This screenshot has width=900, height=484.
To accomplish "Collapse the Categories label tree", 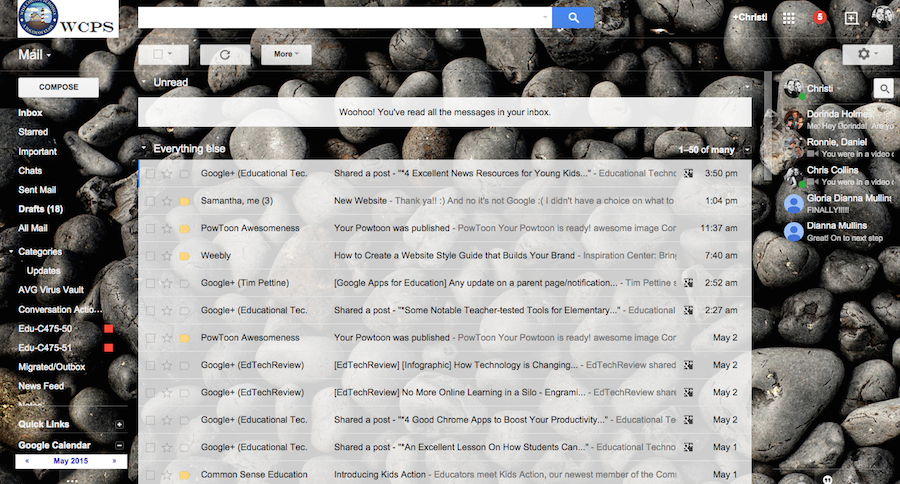I will pyautogui.click(x=11, y=251).
